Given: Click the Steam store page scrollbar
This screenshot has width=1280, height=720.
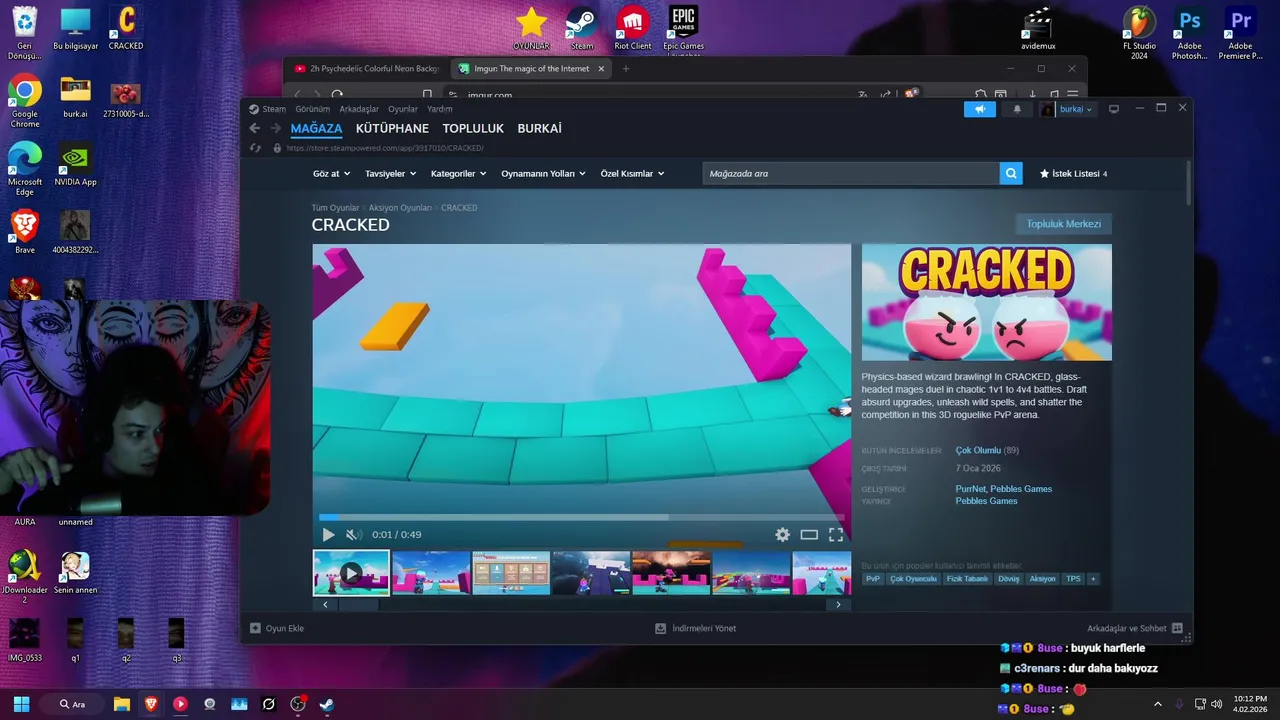Looking at the screenshot, I should [1188, 182].
